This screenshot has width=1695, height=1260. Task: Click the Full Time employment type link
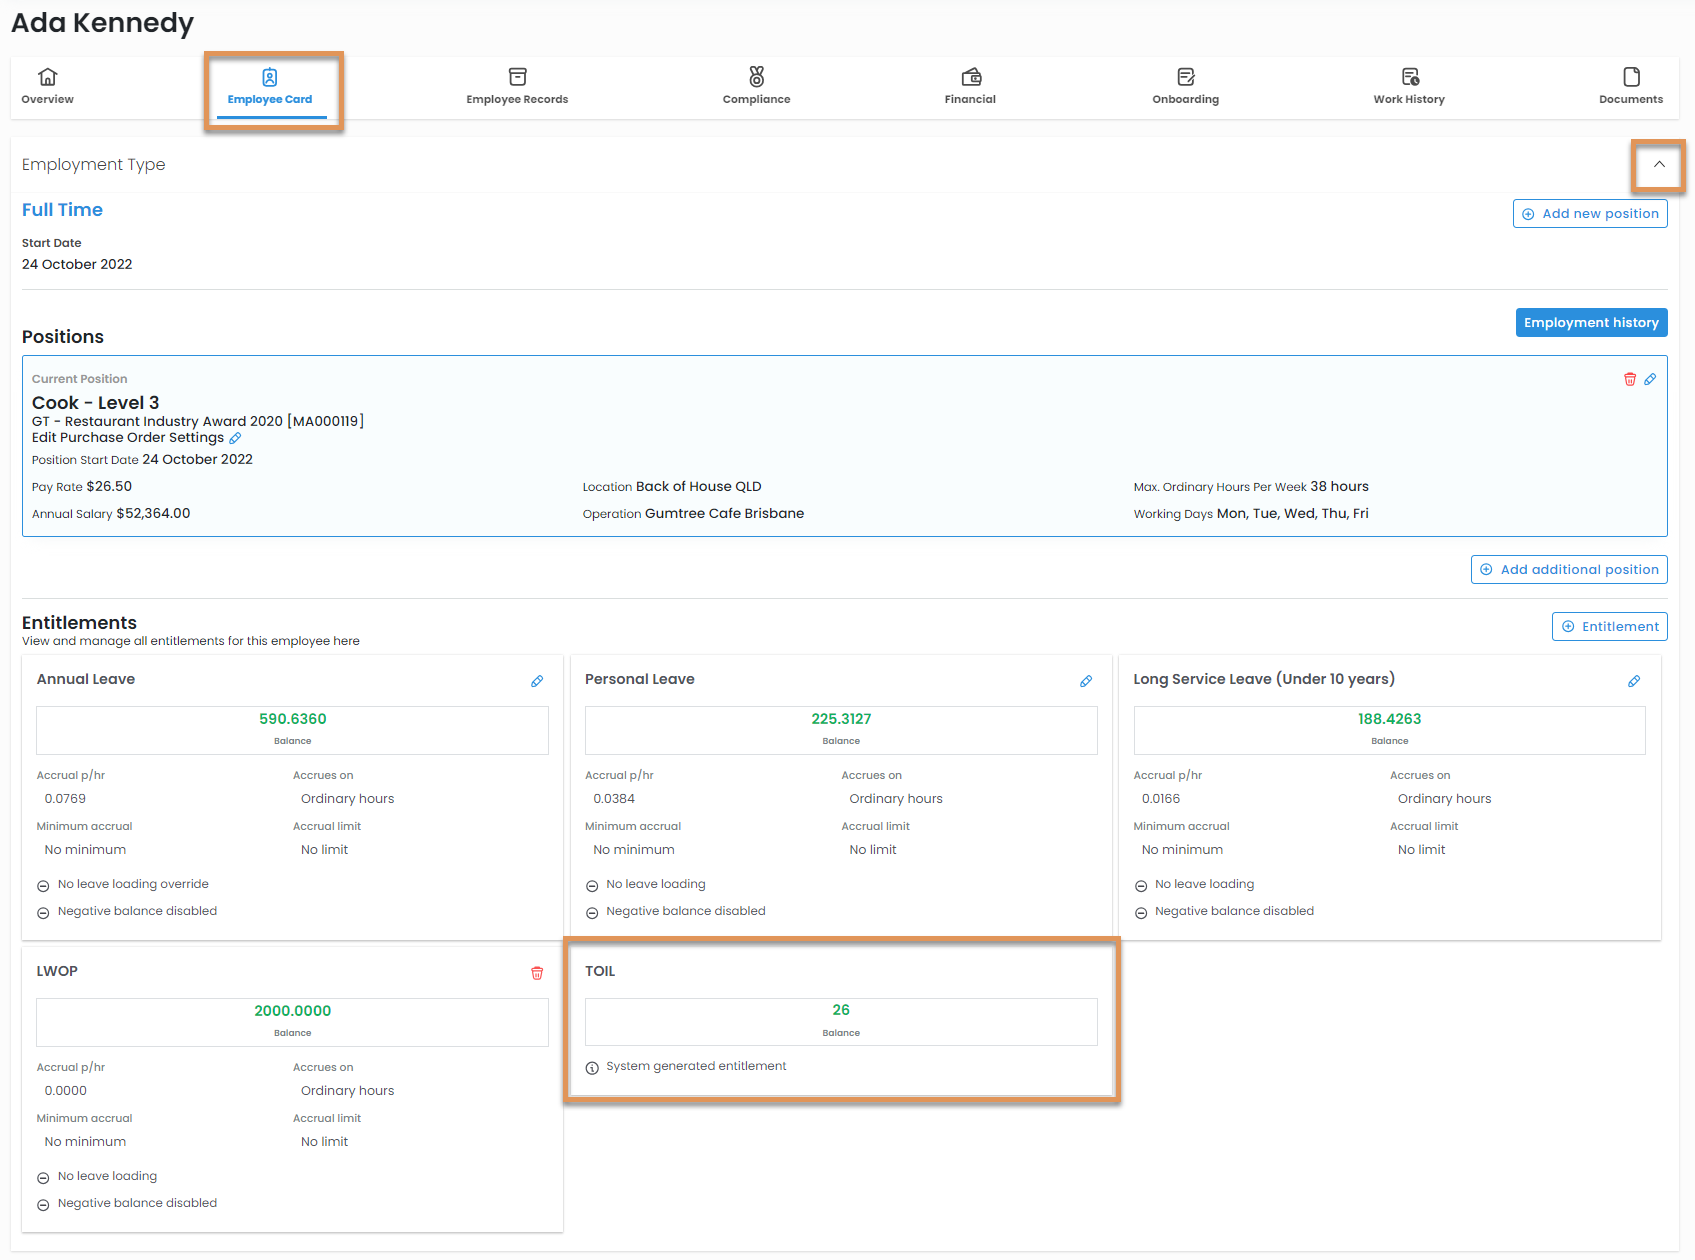tap(62, 210)
